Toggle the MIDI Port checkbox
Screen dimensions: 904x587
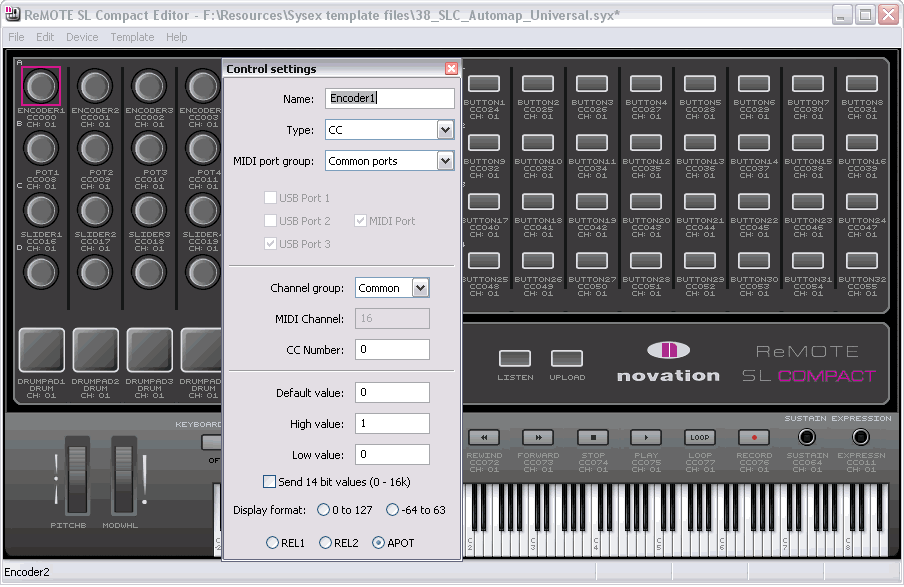pos(360,221)
